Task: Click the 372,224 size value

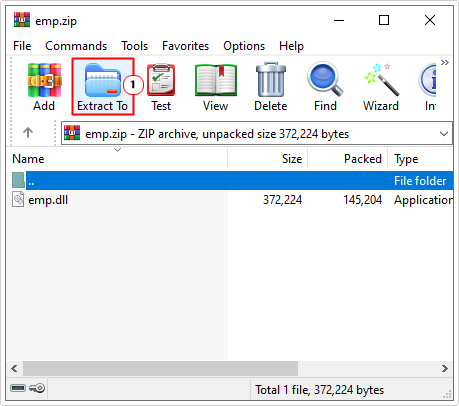Action: pos(283,200)
